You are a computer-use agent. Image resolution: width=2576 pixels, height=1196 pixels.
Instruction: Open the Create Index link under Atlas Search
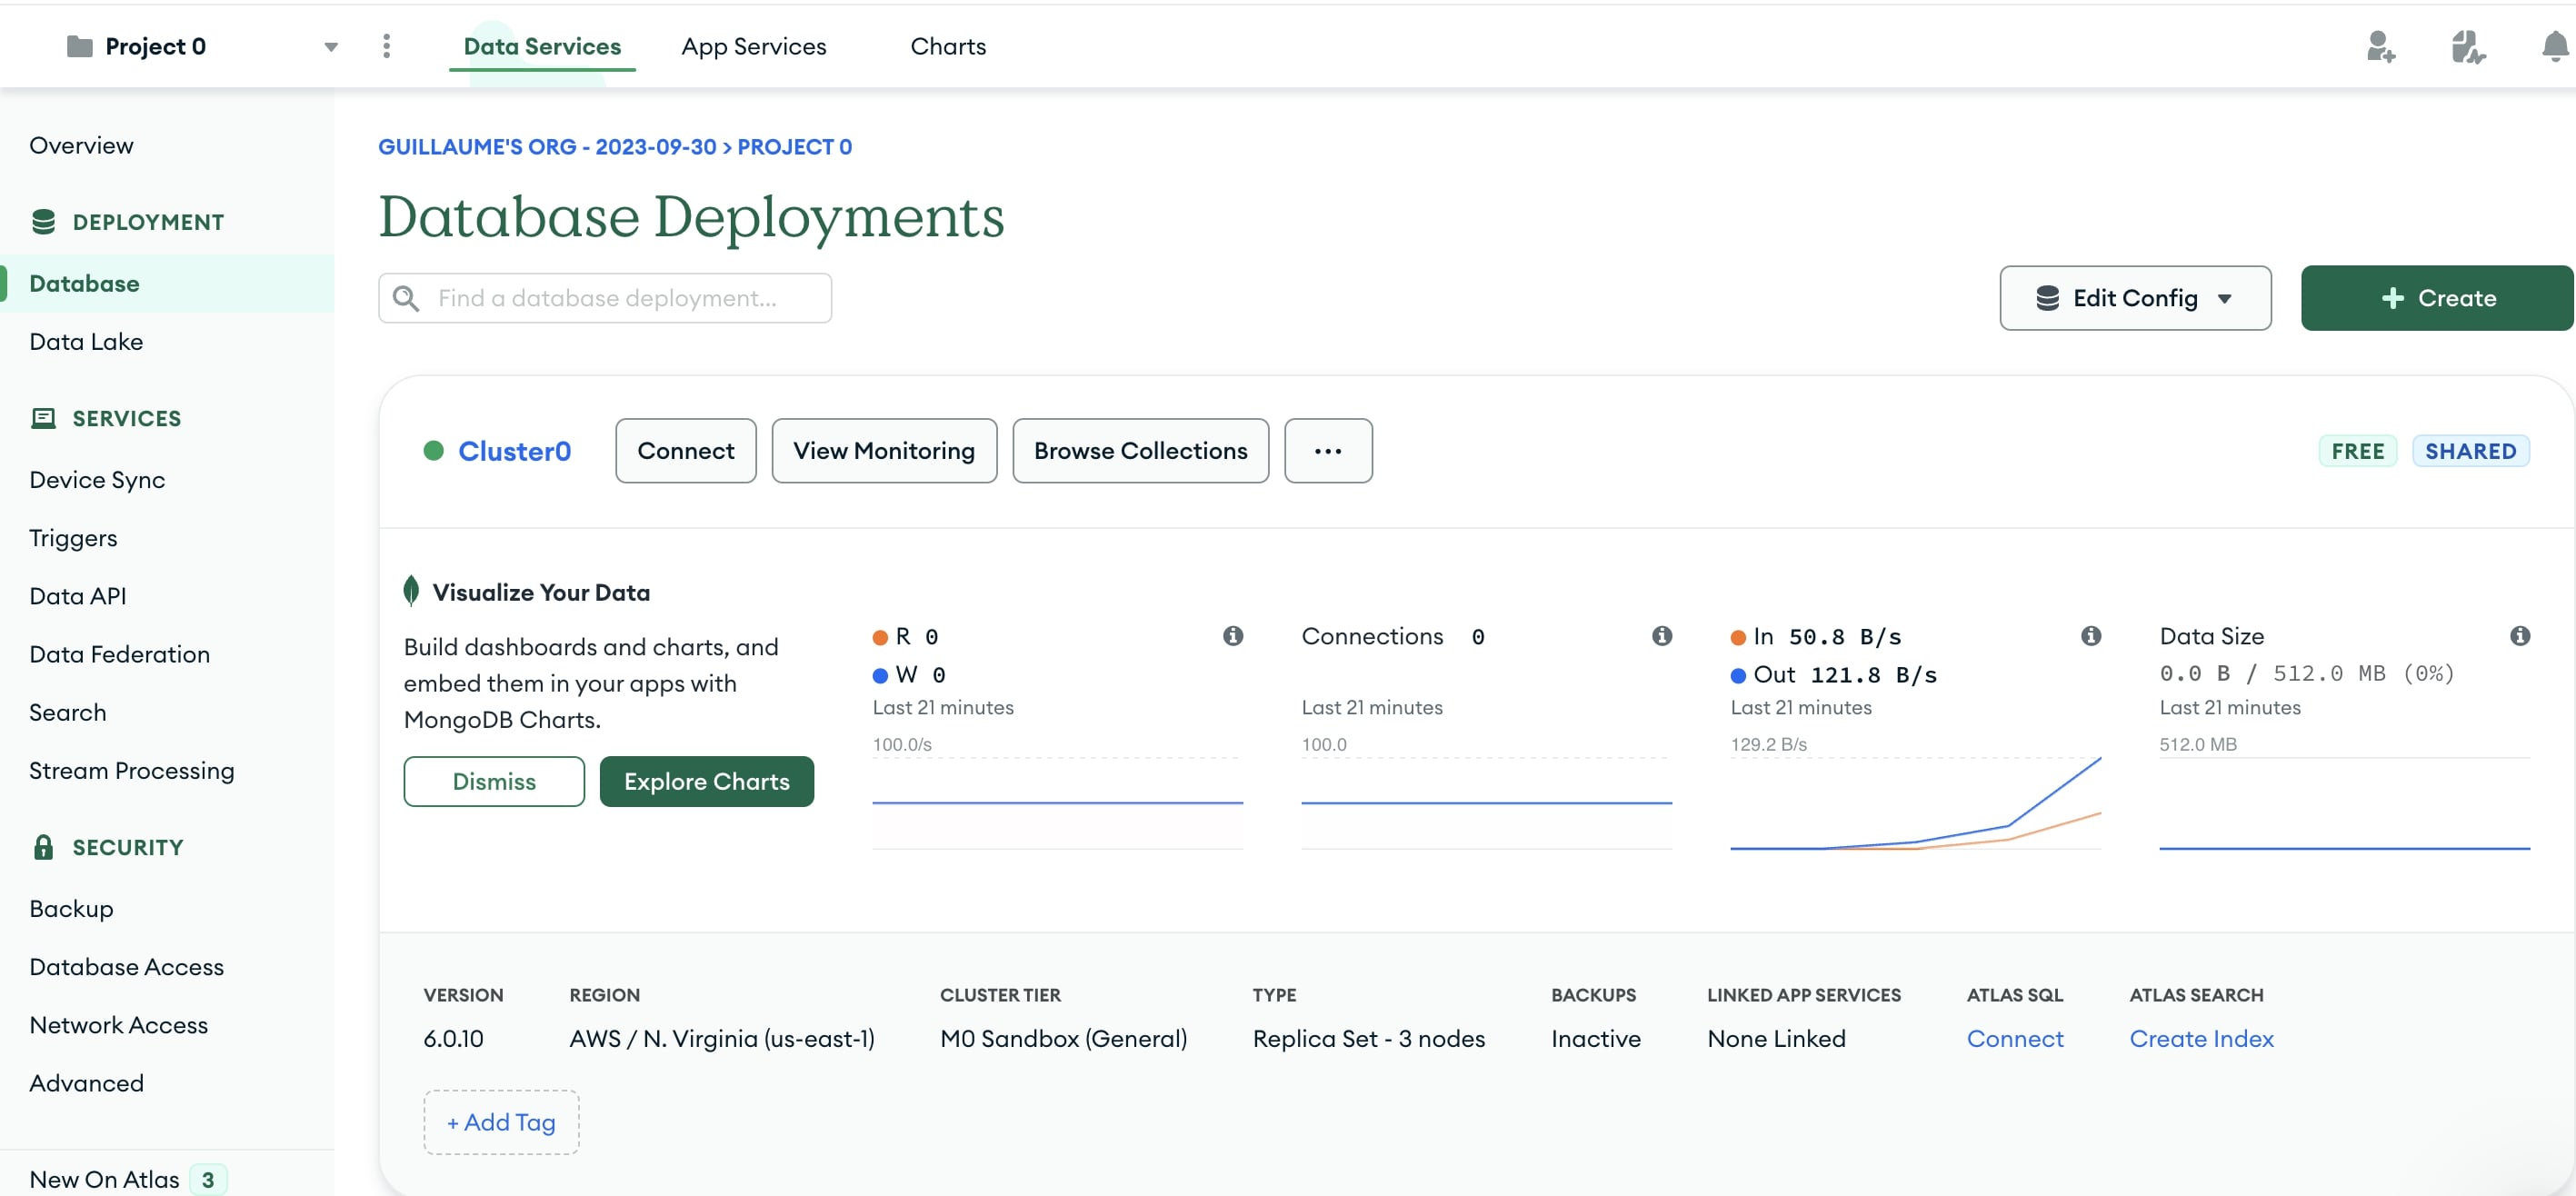[2201, 1038]
